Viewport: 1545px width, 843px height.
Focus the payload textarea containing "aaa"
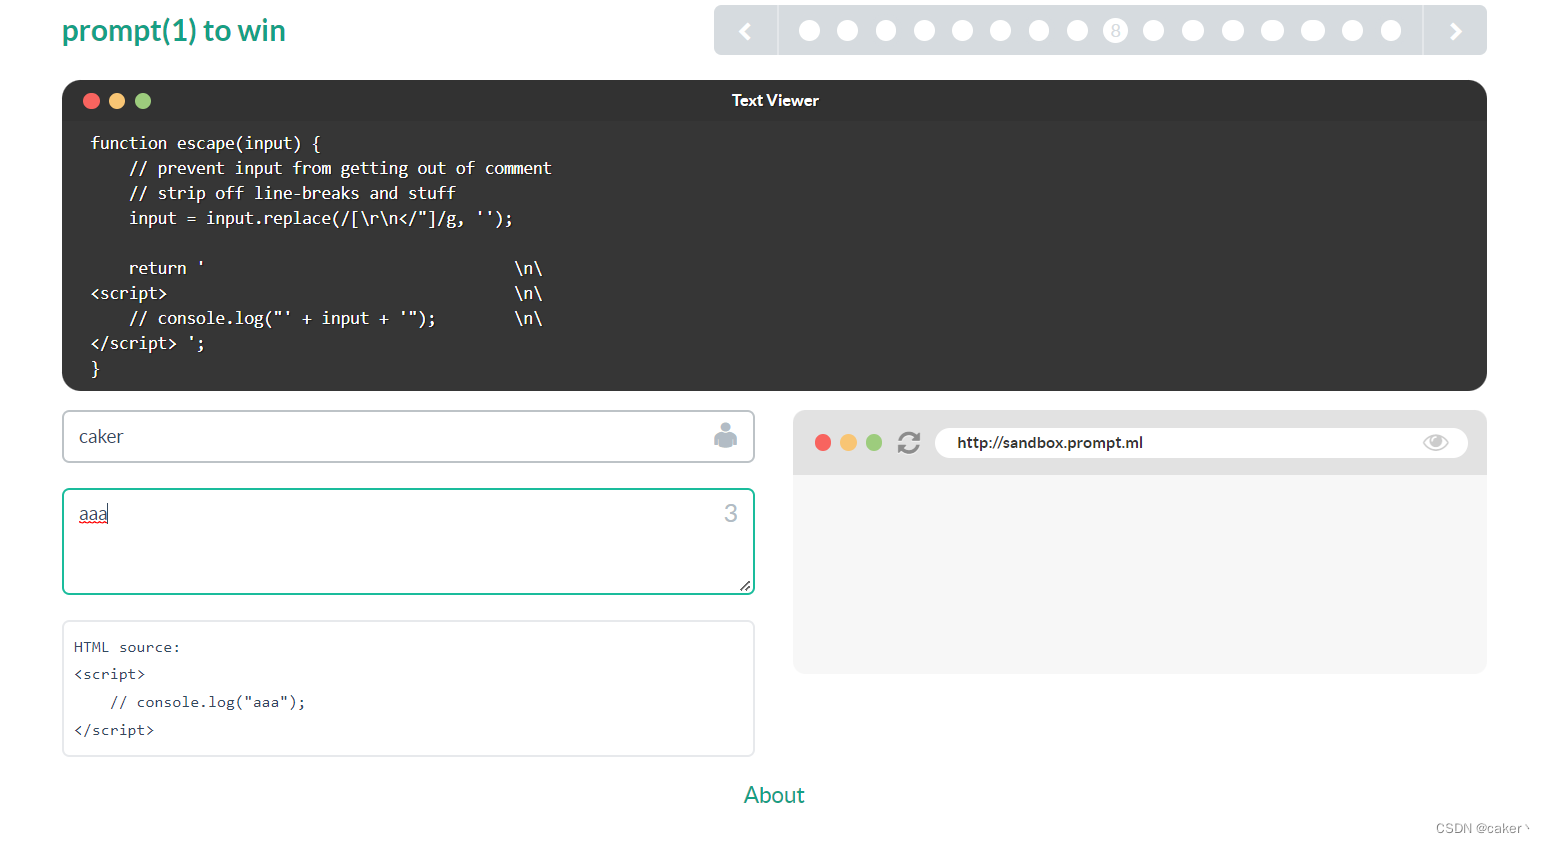[x=408, y=541]
